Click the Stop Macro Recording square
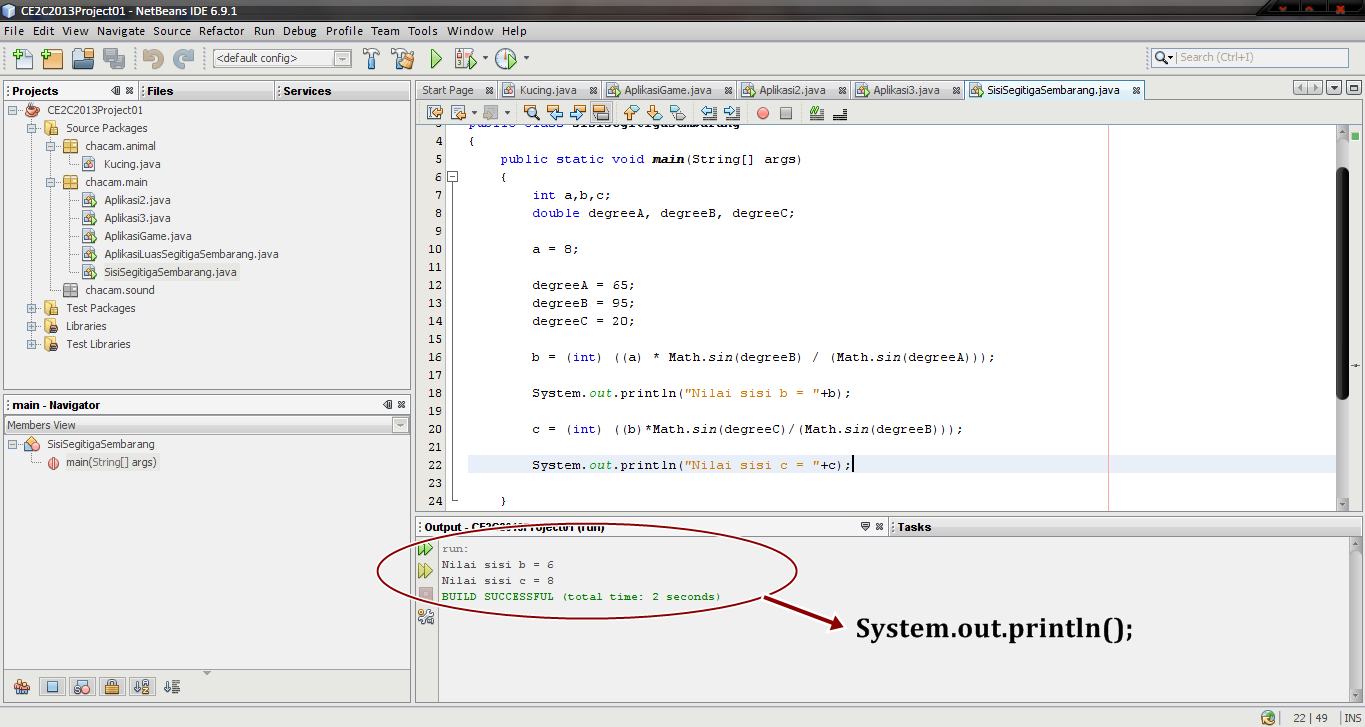The width and height of the screenshot is (1365, 727). [786, 113]
